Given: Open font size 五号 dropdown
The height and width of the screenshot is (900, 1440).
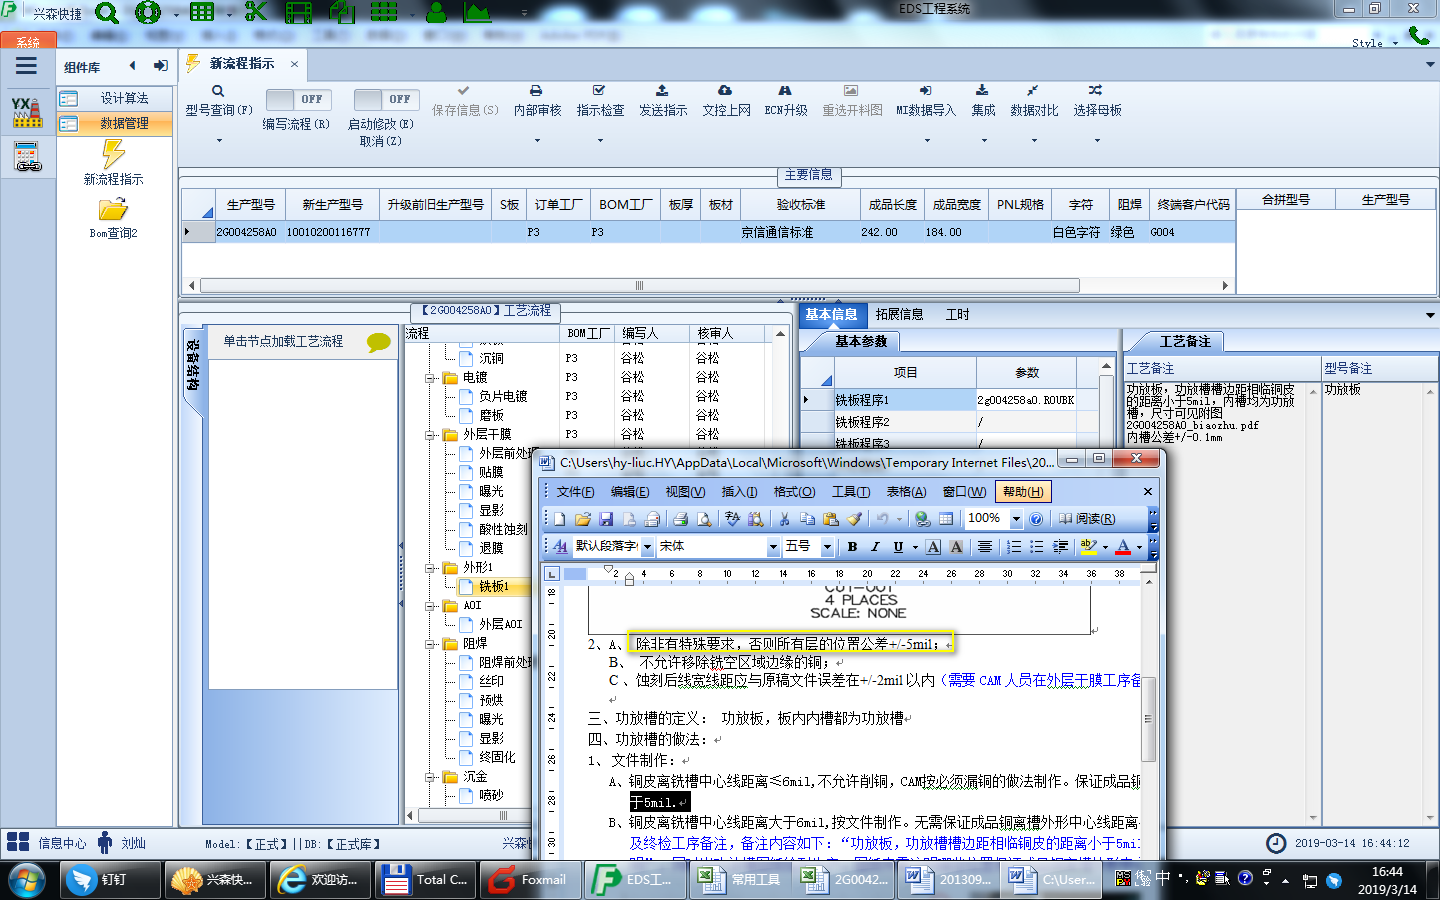Looking at the screenshot, I should (x=827, y=547).
